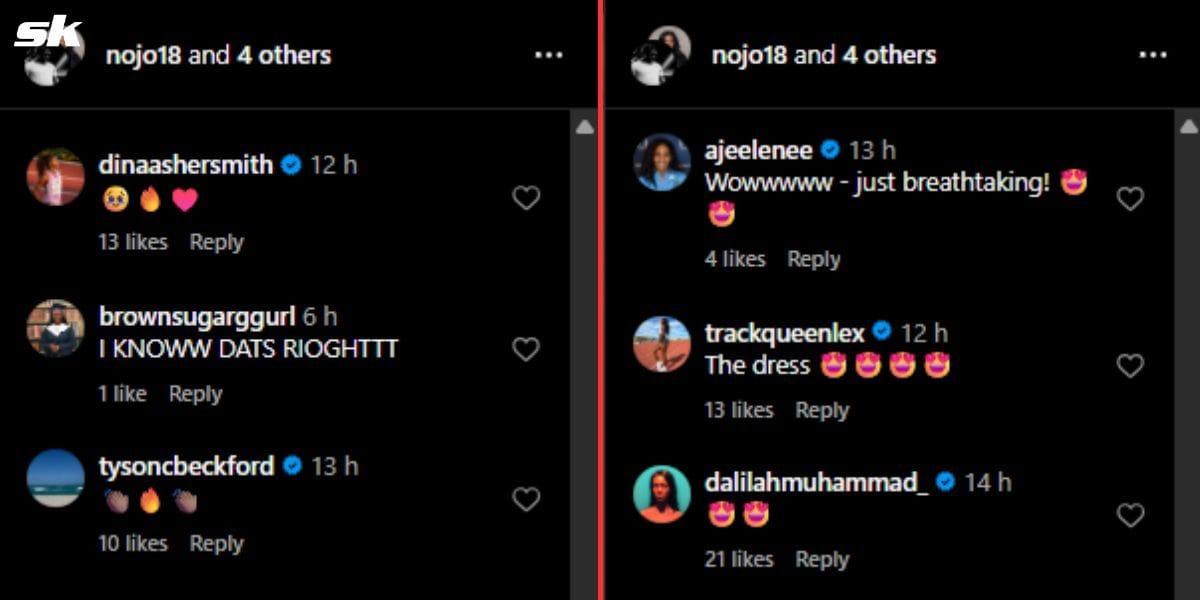Like ajeelenee's breathtaking comment heart

pyautogui.click(x=1130, y=199)
